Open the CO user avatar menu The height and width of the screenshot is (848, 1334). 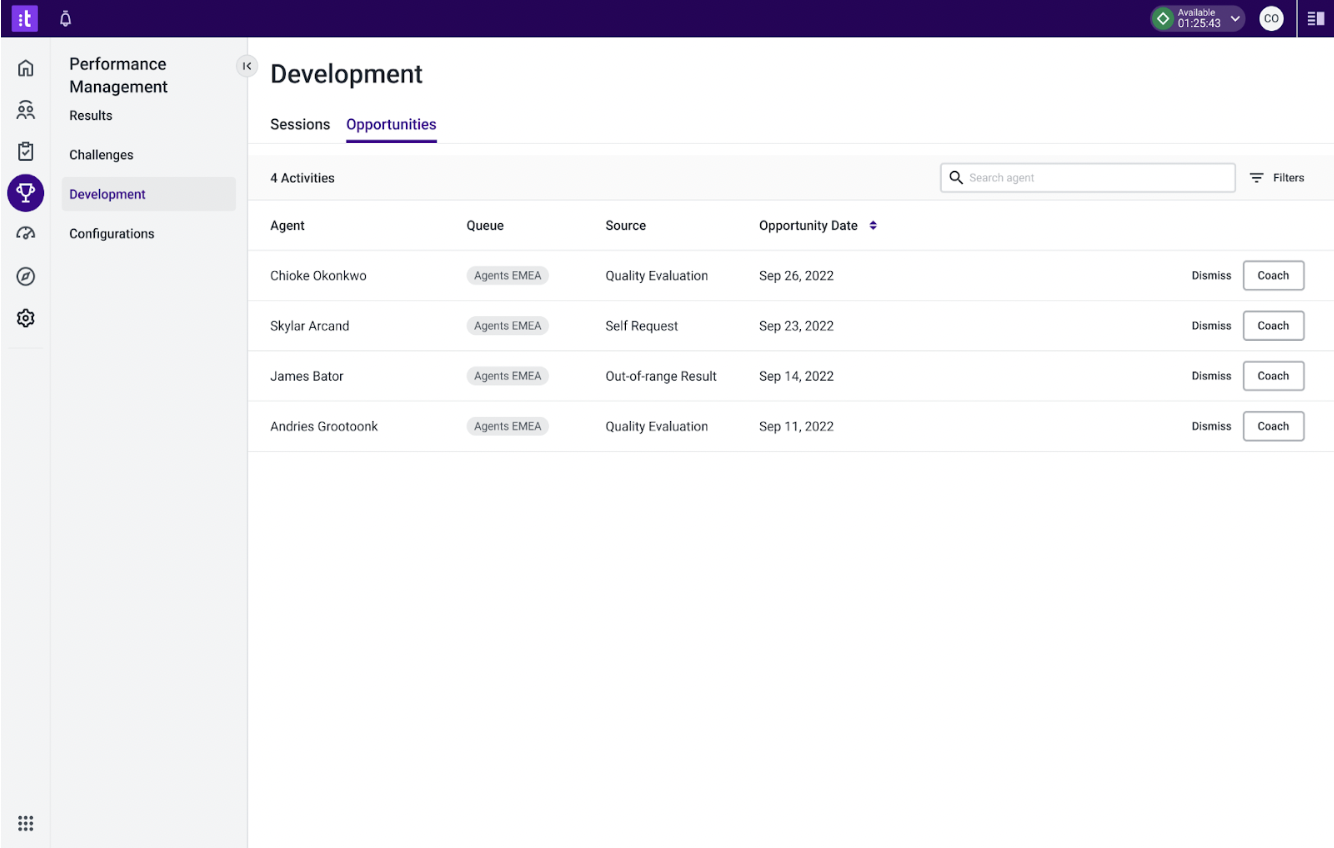tap(1271, 18)
